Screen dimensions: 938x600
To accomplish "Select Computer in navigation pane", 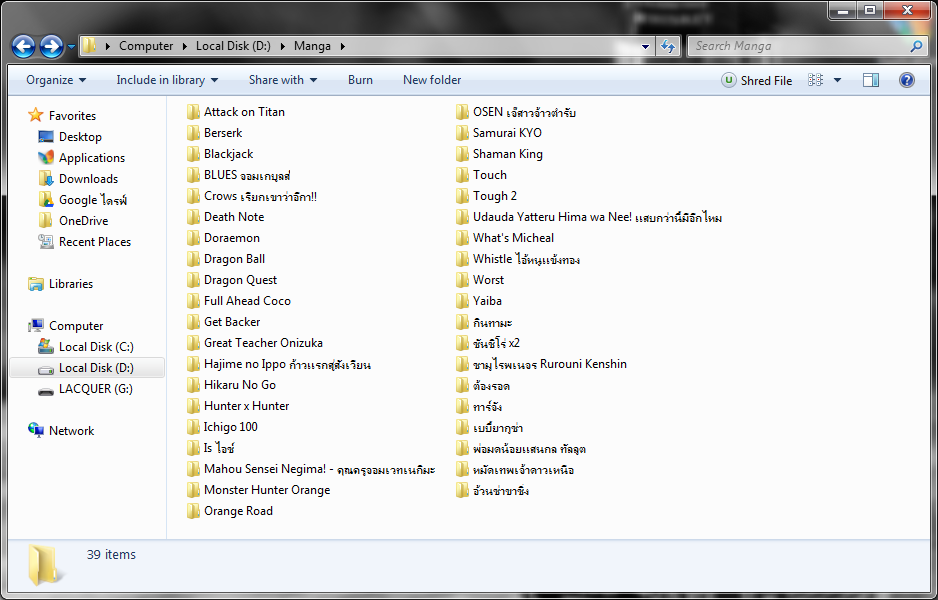I will click(66, 325).
